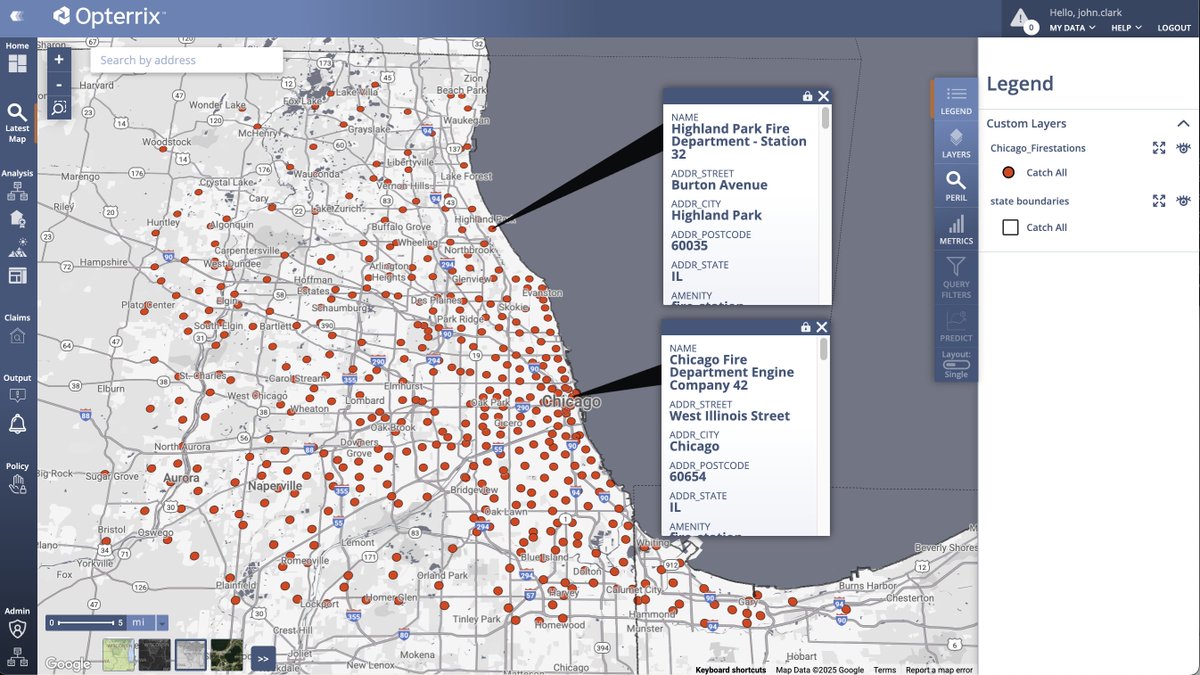
Task: Switch to the METRICS tab
Action: tap(956, 229)
